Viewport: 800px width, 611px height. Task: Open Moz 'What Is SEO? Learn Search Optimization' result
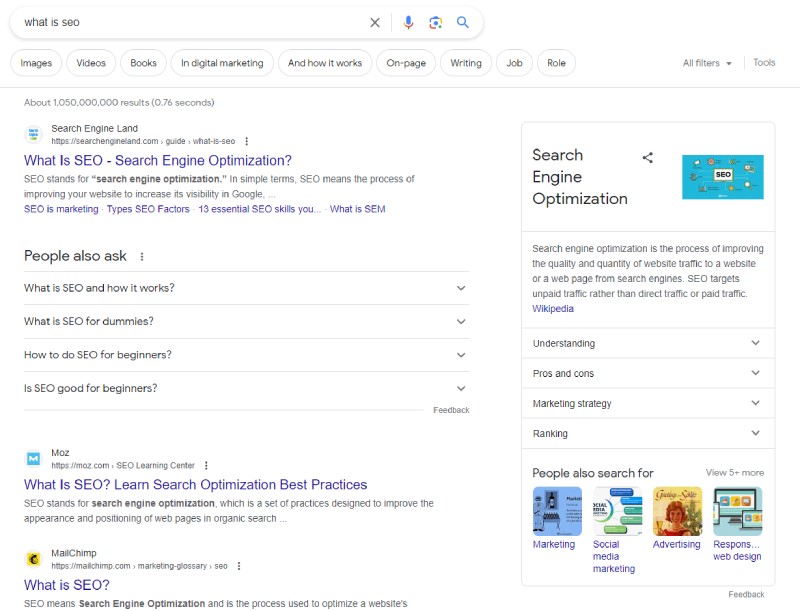(x=195, y=485)
